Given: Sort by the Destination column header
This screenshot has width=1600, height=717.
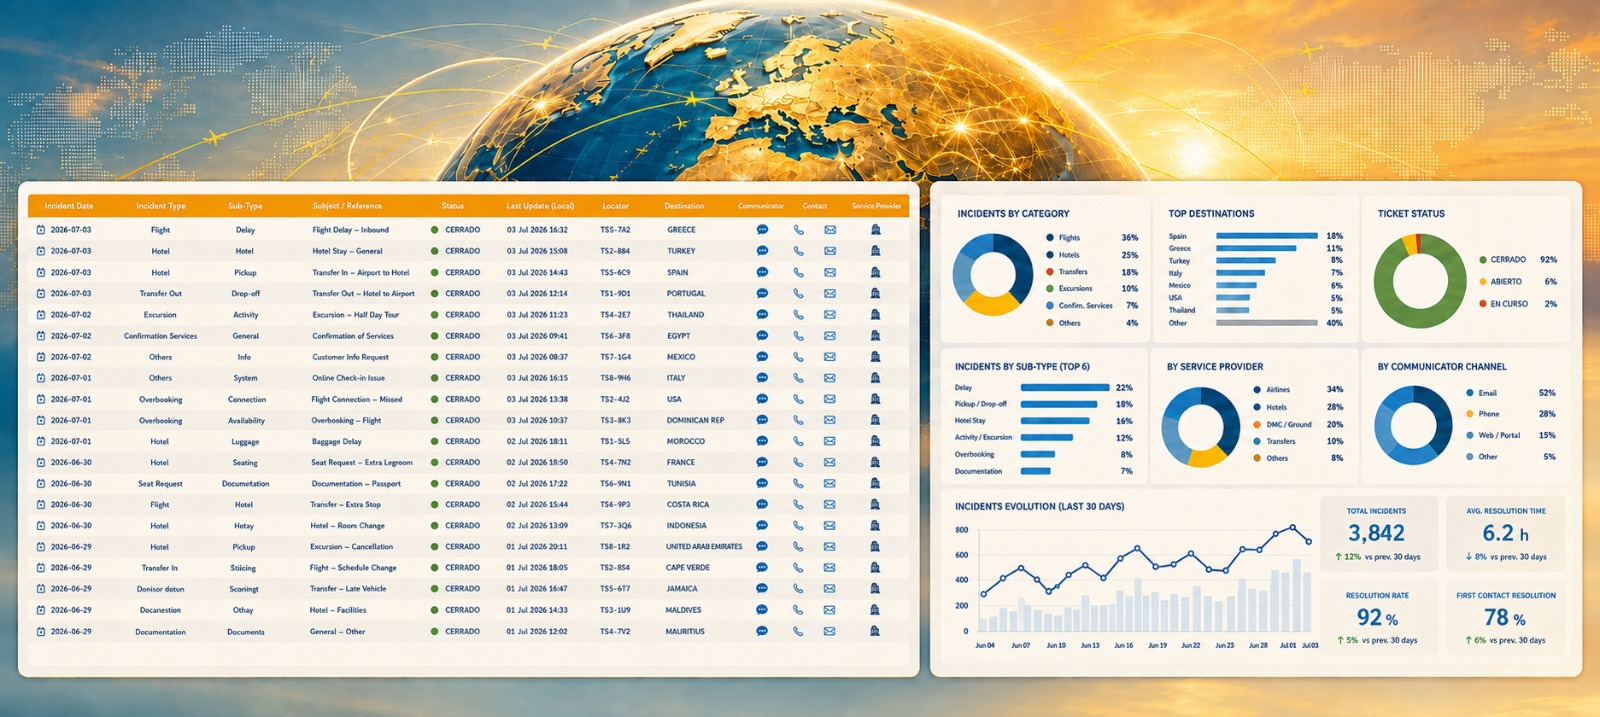Looking at the screenshot, I should (x=684, y=206).
